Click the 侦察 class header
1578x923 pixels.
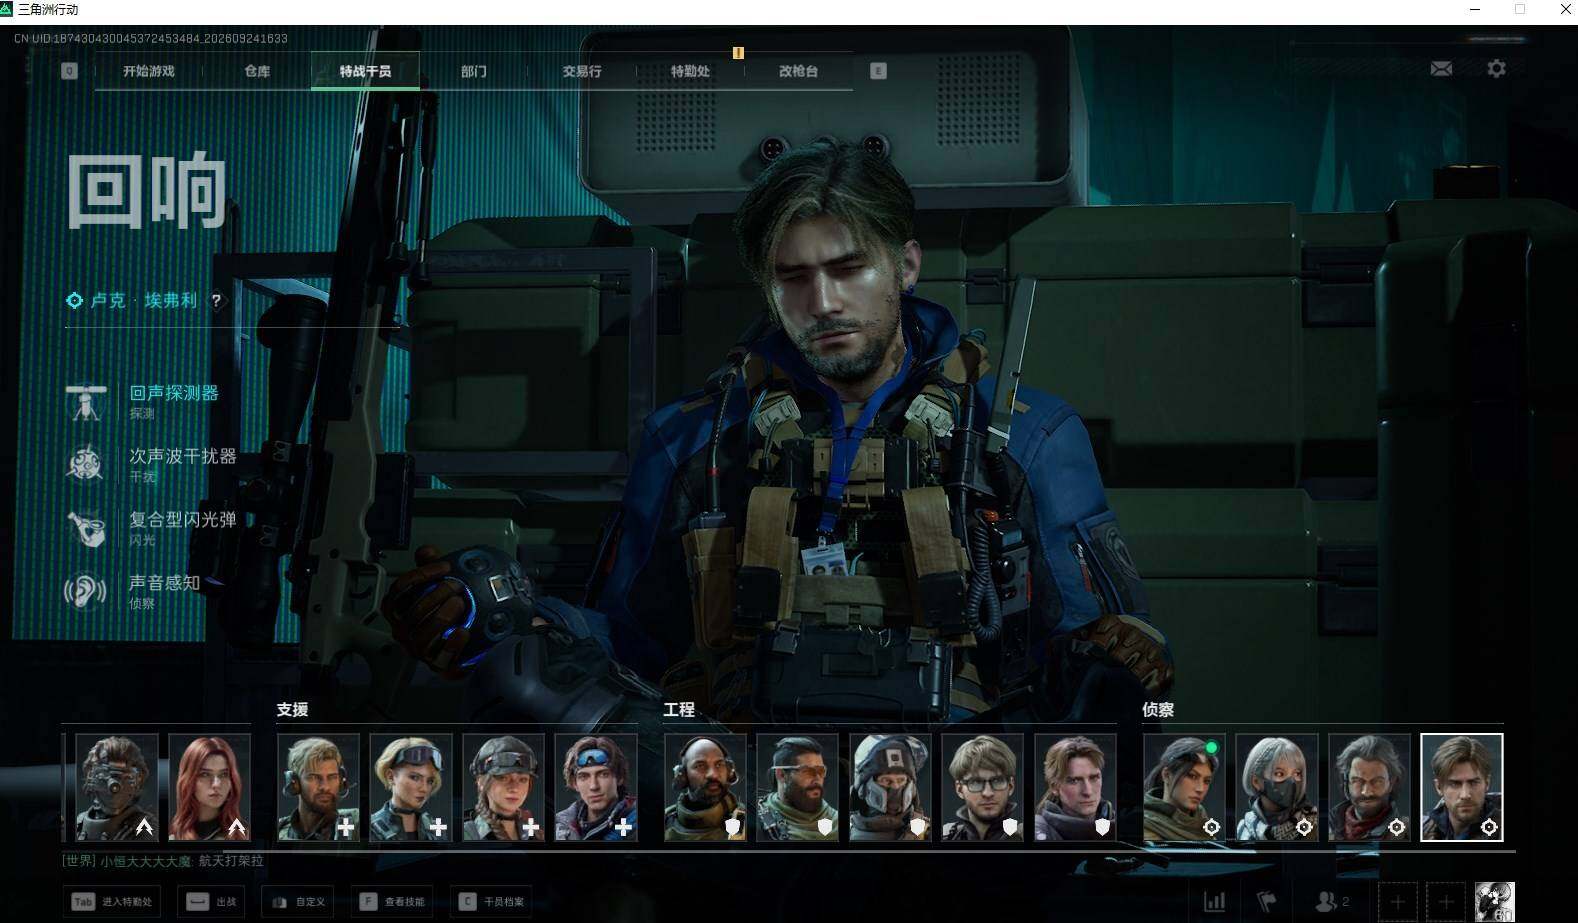click(1158, 709)
